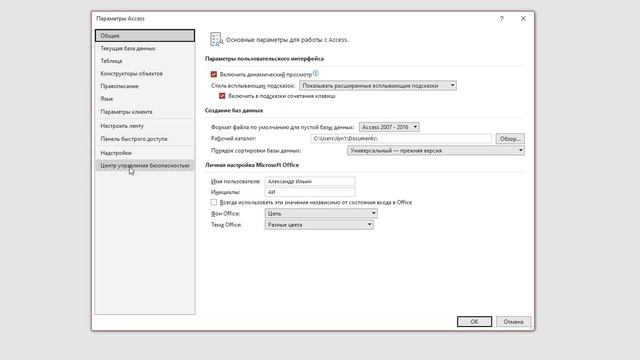This screenshot has height=360, width=640.
Task: Confirm with the OK button
Action: pos(474,322)
